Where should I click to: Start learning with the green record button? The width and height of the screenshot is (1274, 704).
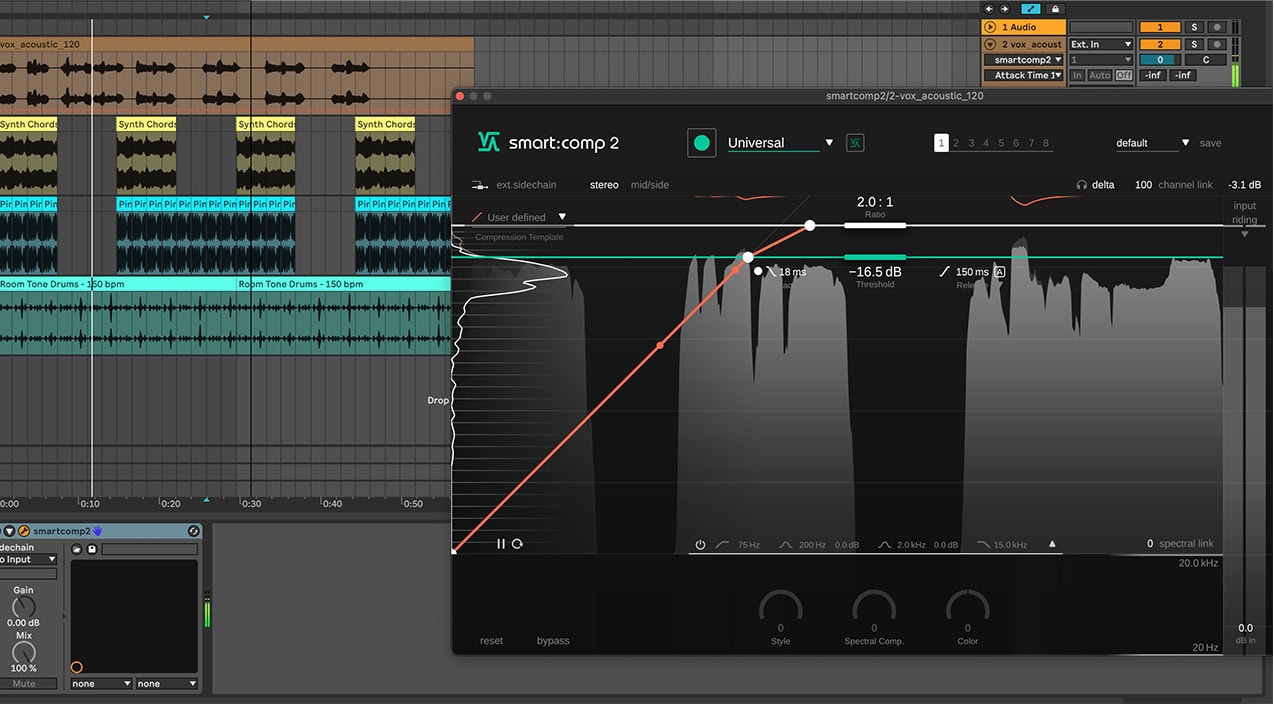coord(702,143)
